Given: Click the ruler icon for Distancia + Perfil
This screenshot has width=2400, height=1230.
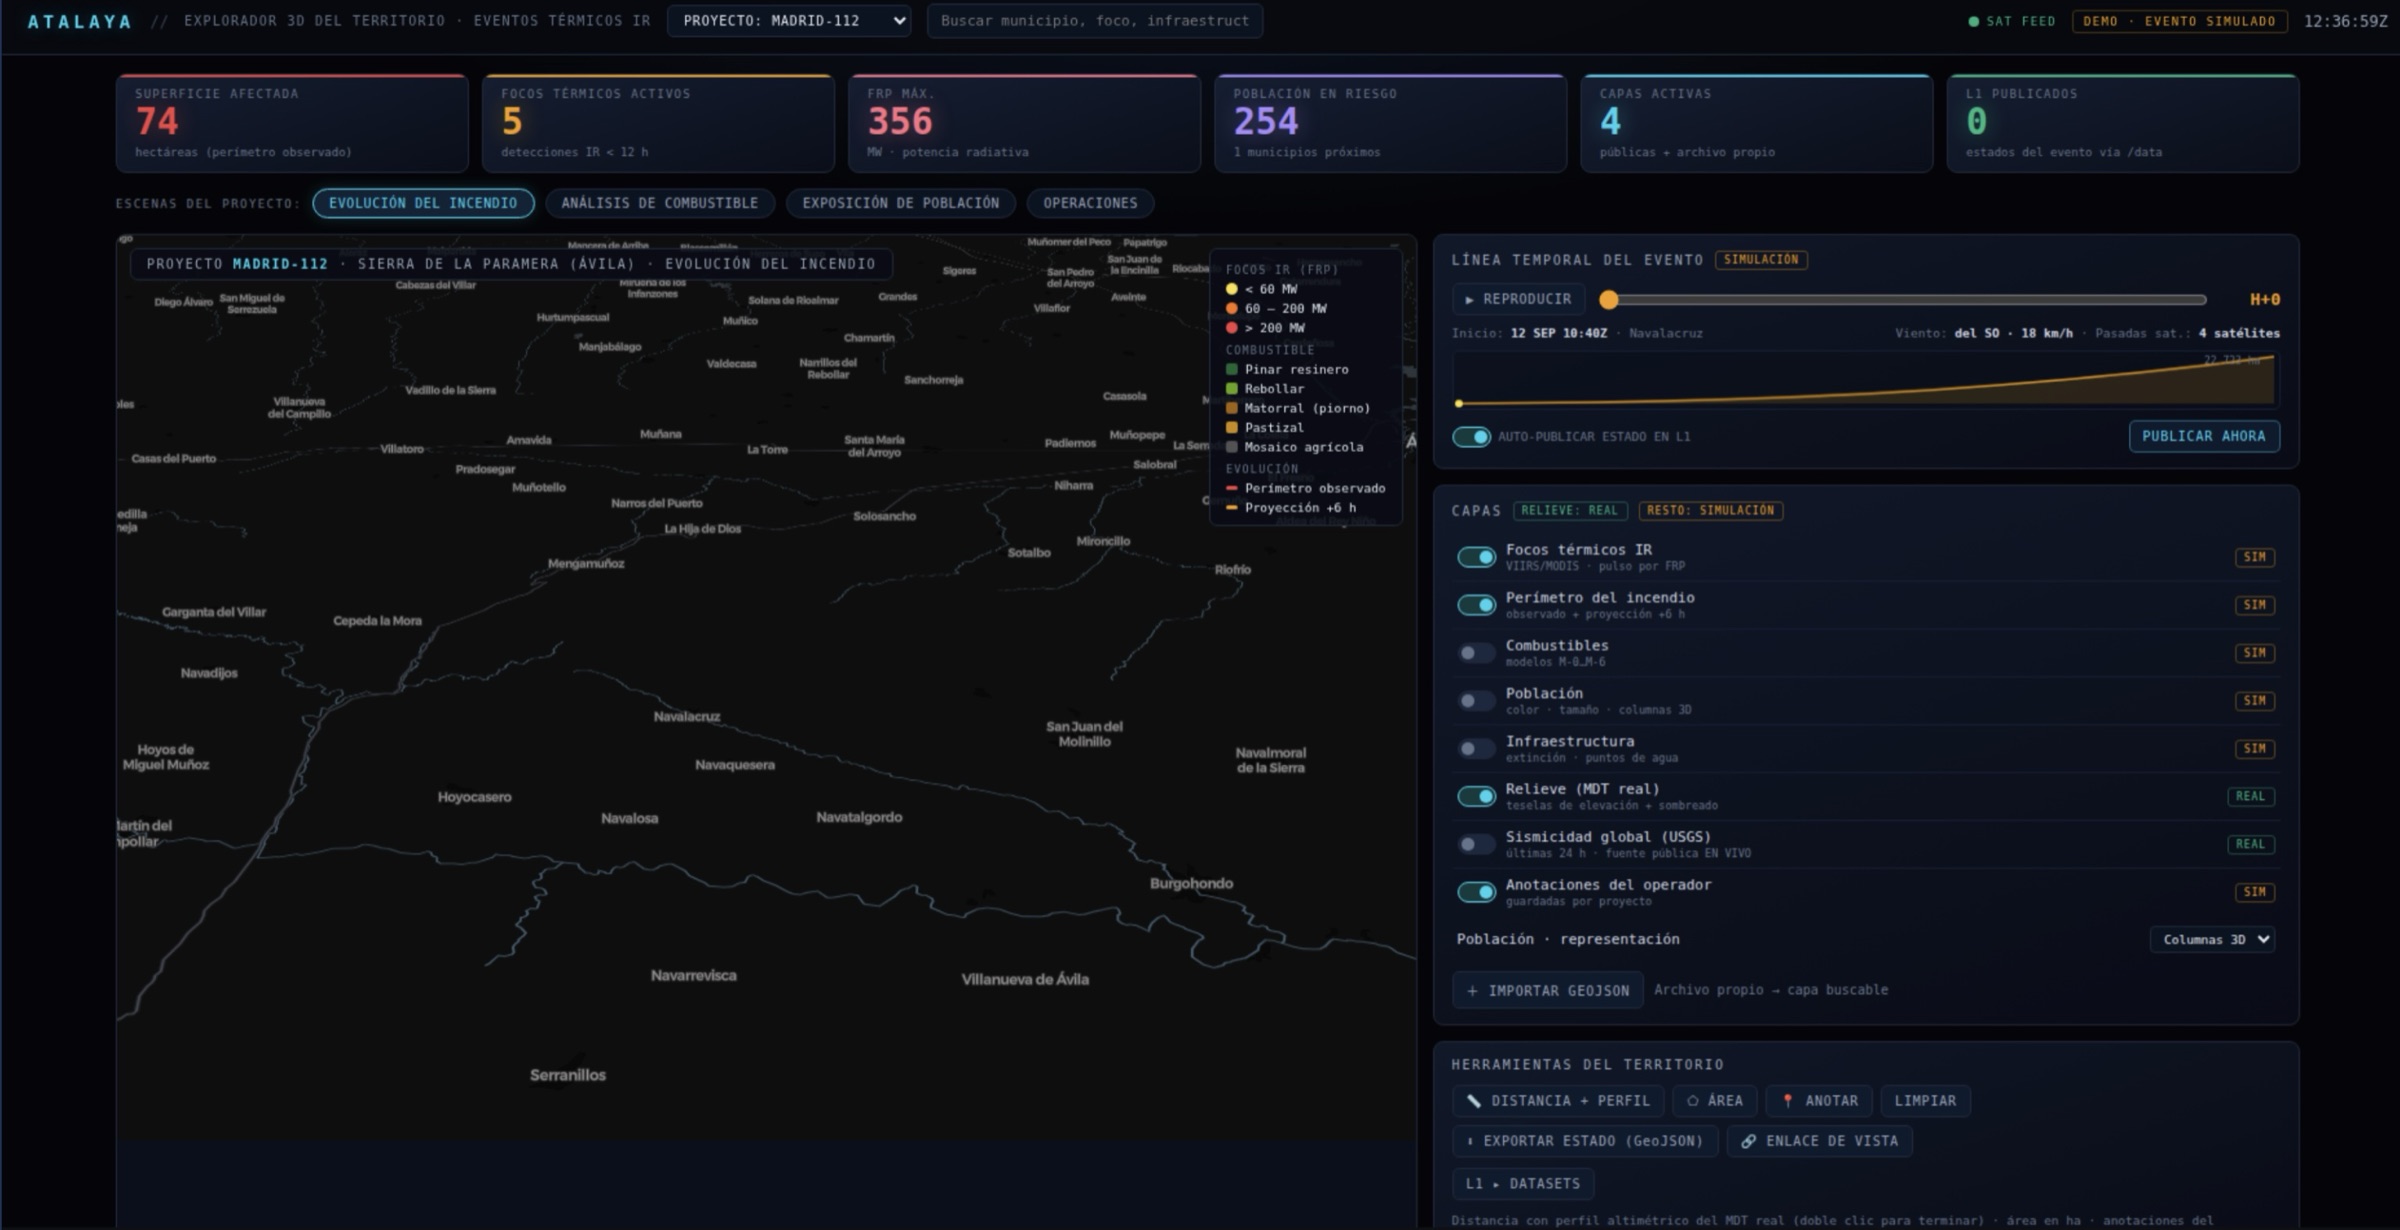Looking at the screenshot, I should [1473, 1101].
